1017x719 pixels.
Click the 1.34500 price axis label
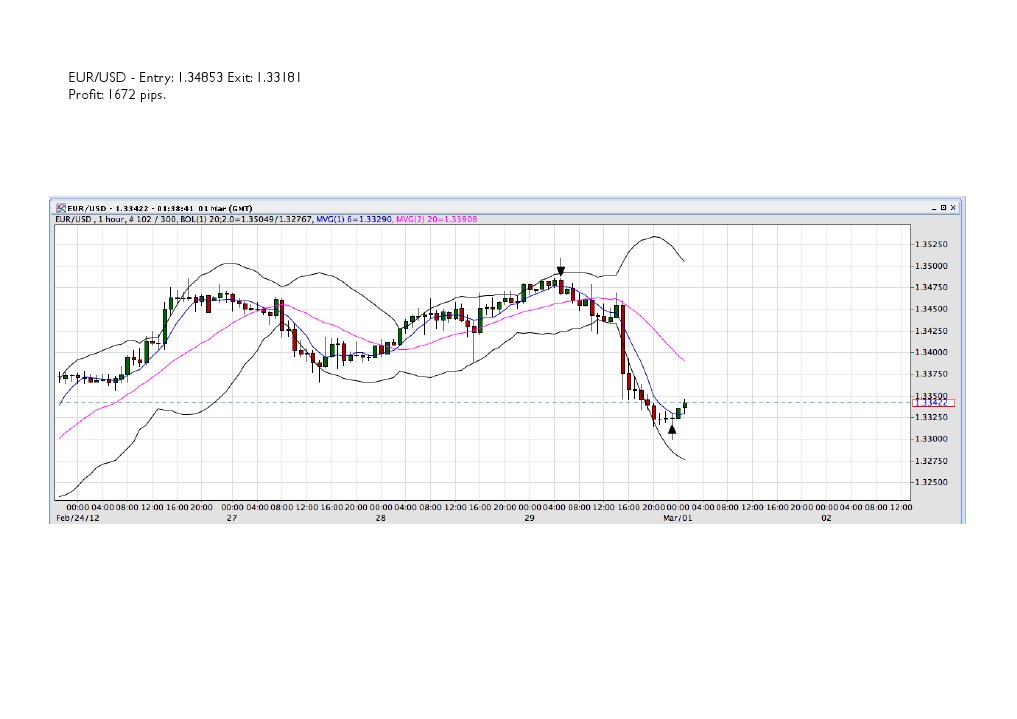(931, 309)
